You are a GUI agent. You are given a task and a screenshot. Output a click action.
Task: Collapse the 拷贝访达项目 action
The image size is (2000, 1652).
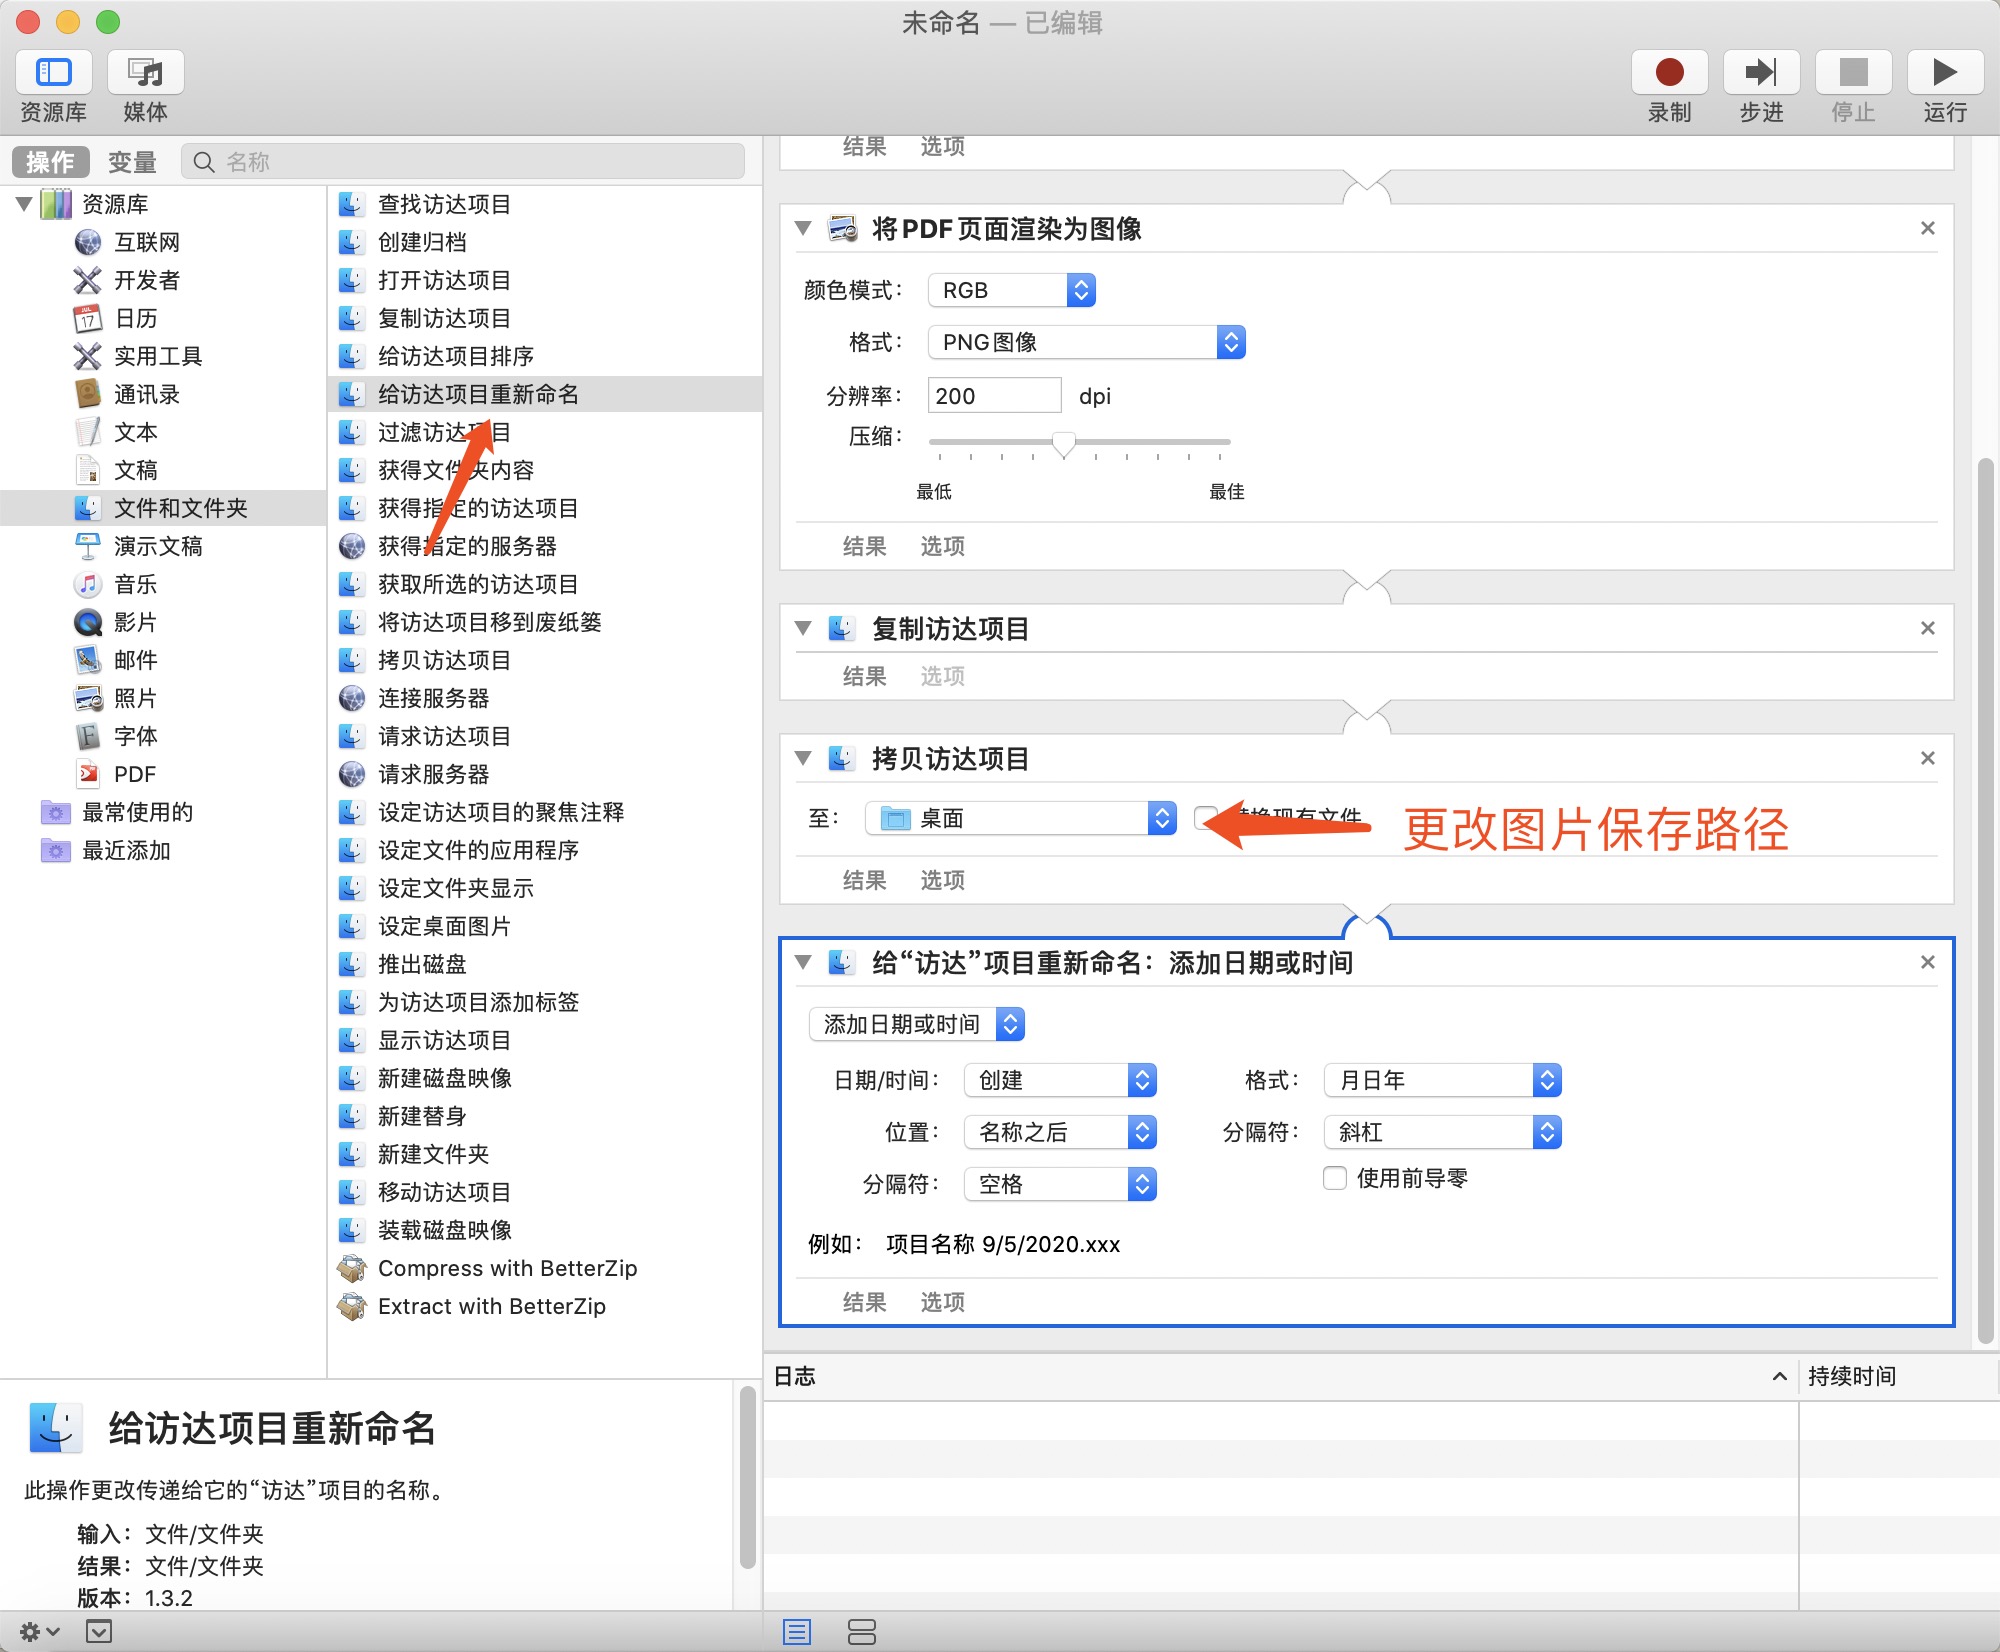tap(802, 759)
